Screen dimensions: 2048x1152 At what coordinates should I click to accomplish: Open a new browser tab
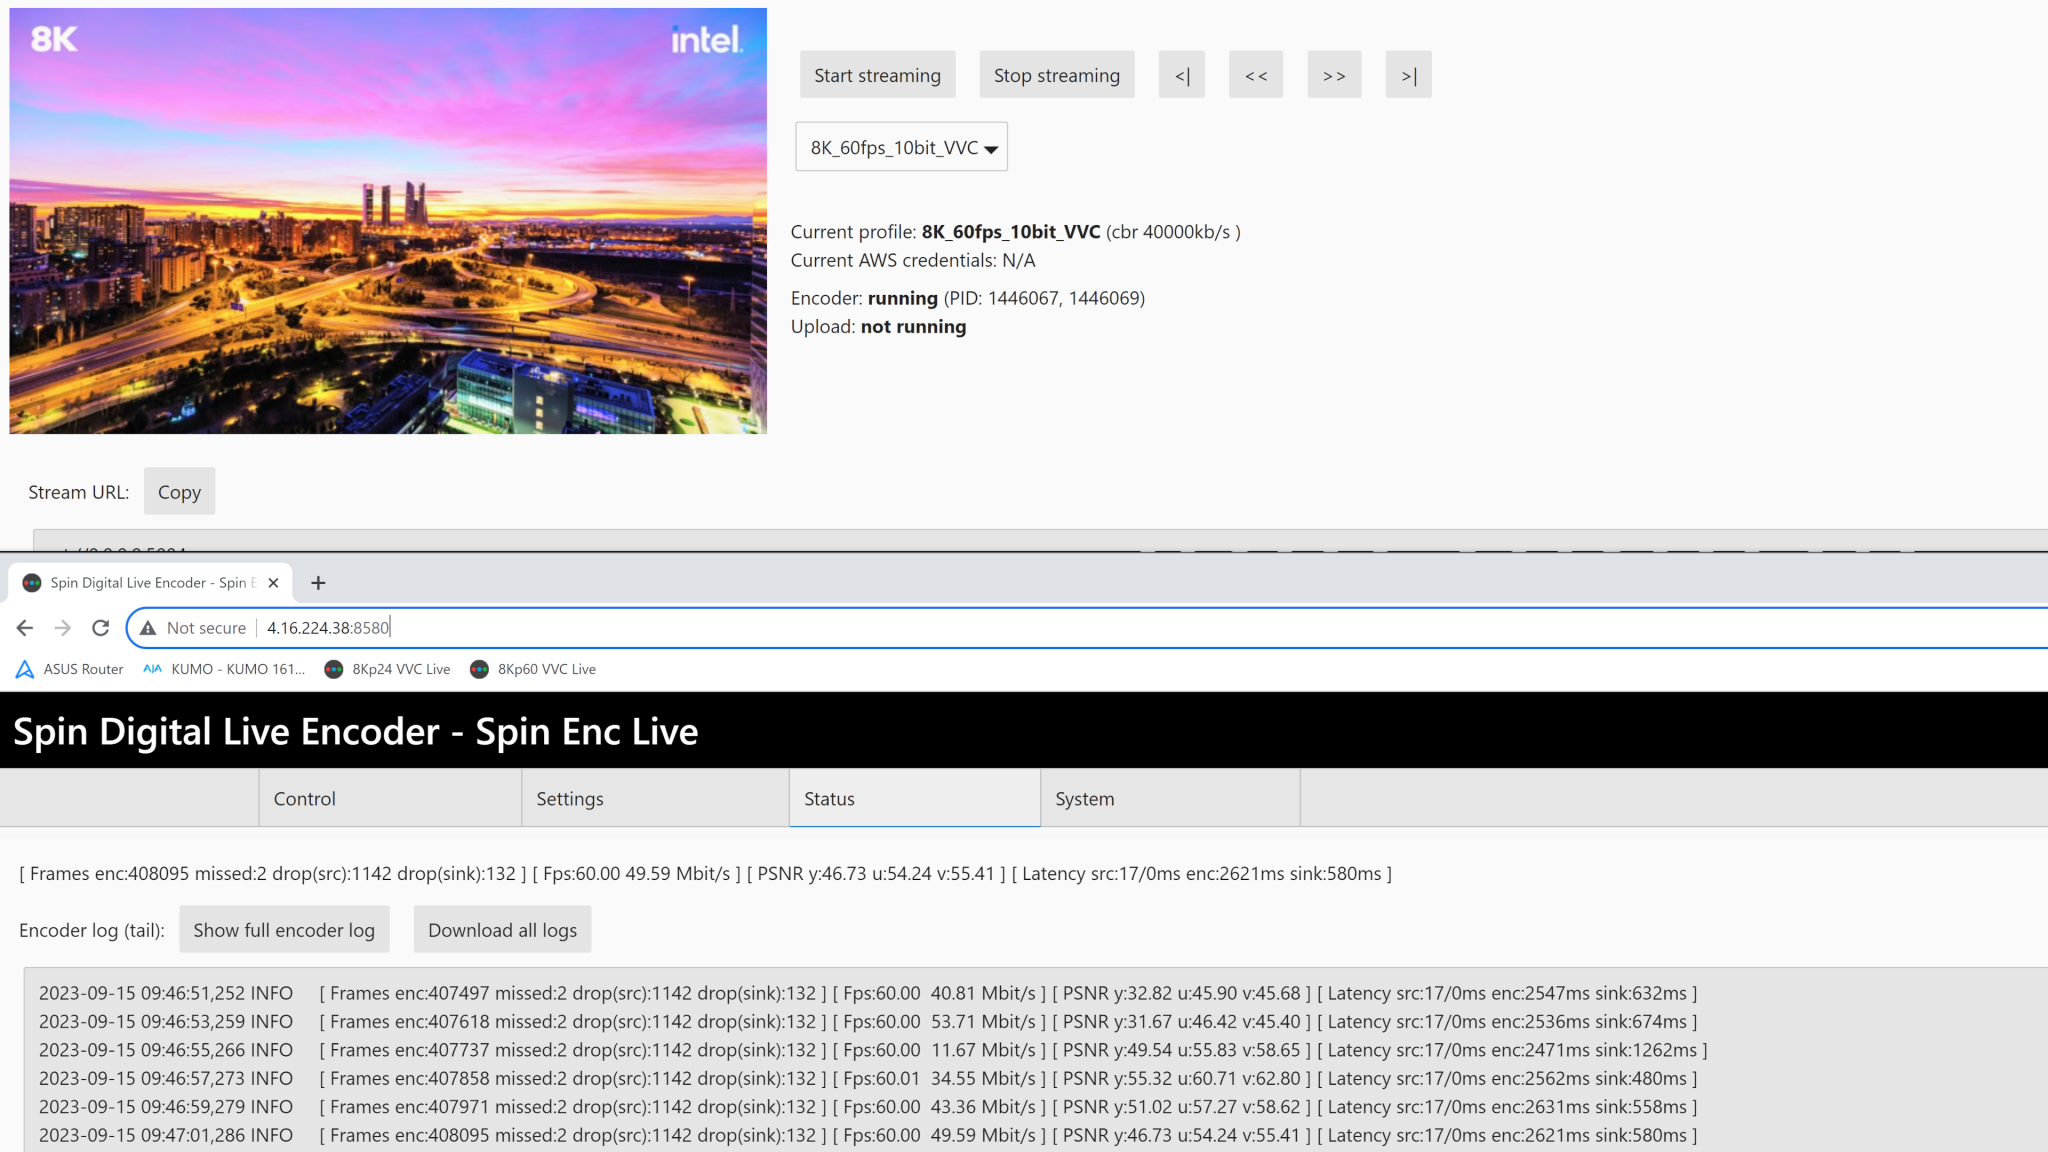coord(318,582)
